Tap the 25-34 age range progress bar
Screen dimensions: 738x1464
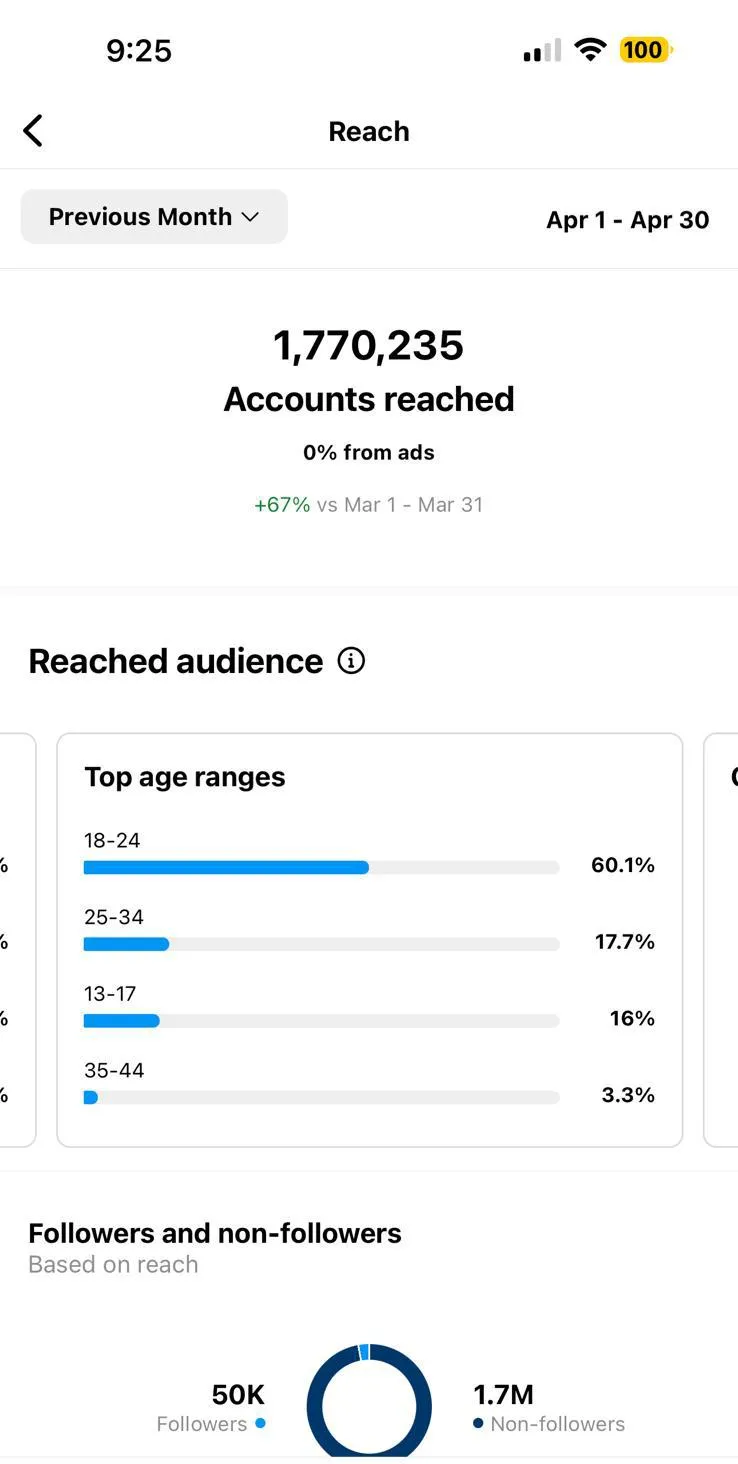pyautogui.click(x=320, y=943)
